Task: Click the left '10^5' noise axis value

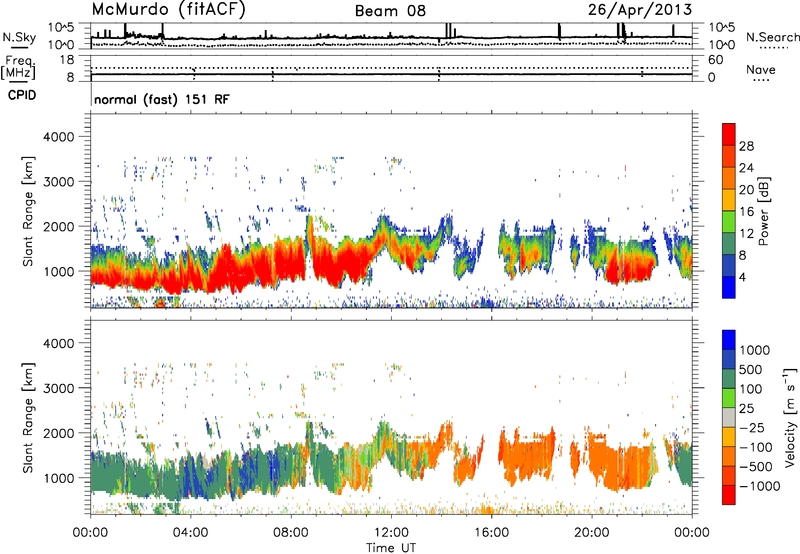Action: tap(61, 27)
